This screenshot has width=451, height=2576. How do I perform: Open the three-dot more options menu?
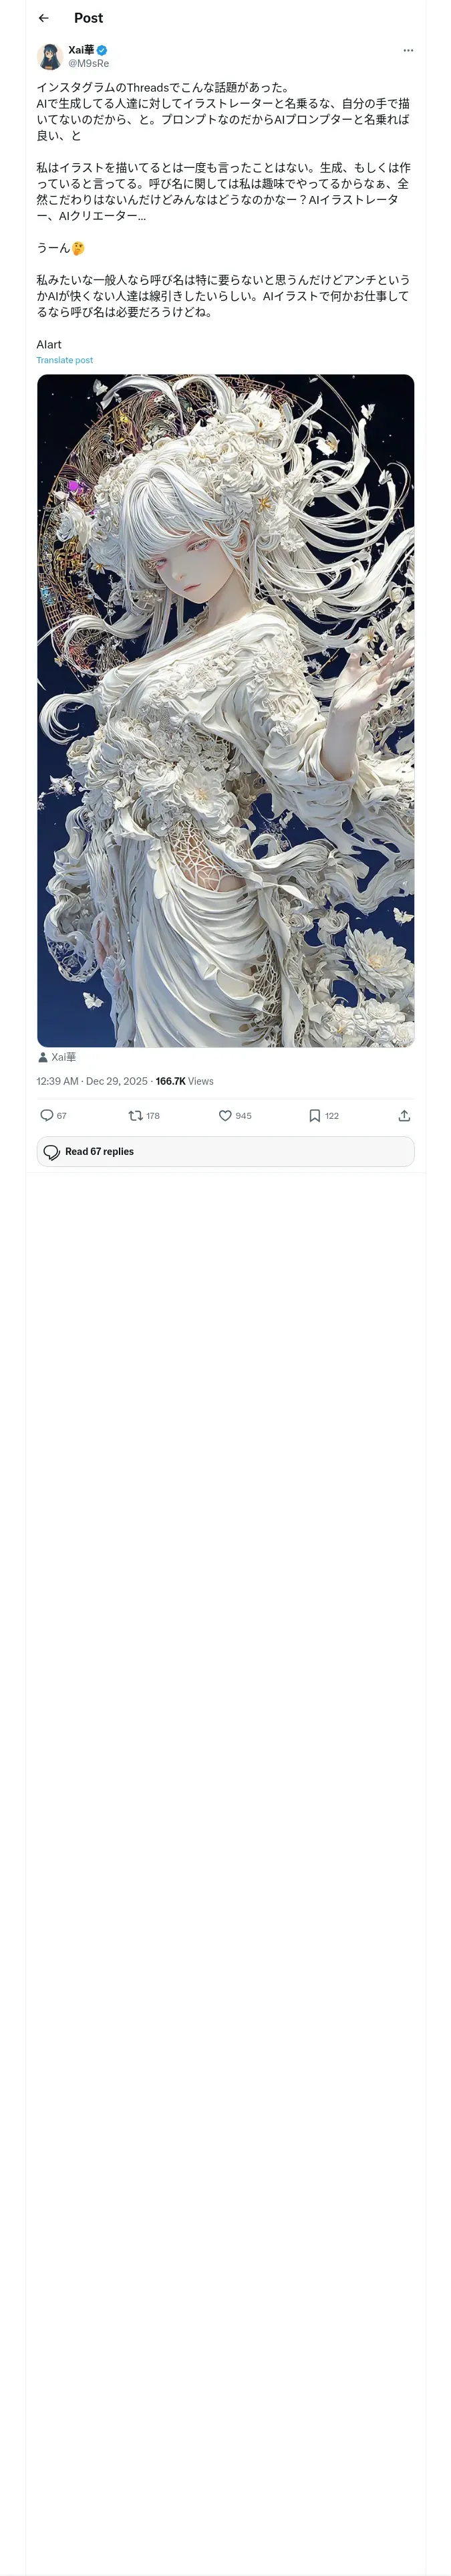[408, 50]
